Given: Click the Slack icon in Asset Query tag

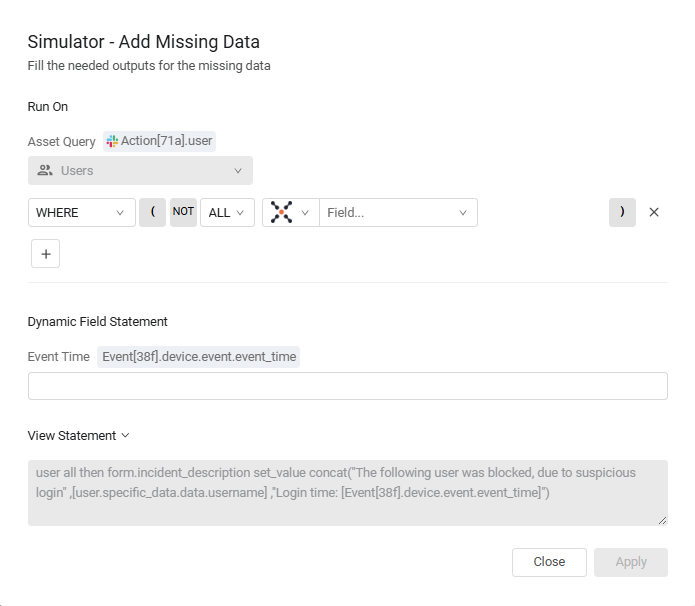Looking at the screenshot, I should (112, 141).
